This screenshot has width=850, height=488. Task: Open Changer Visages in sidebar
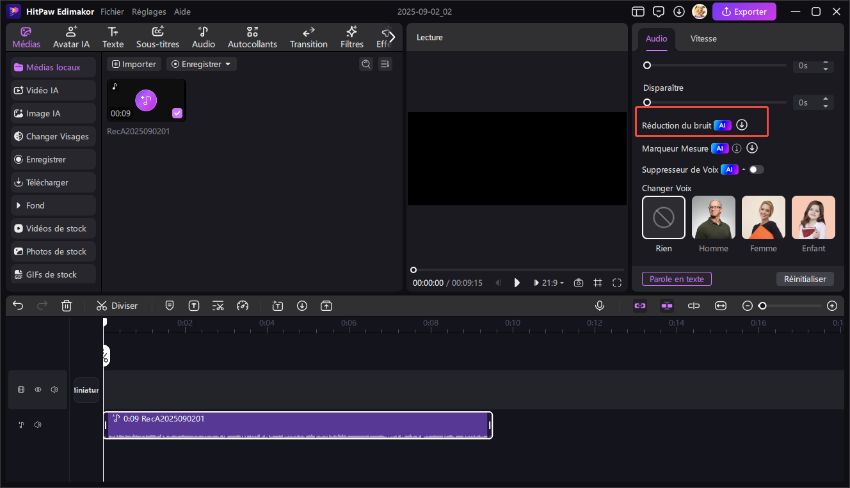click(53, 136)
